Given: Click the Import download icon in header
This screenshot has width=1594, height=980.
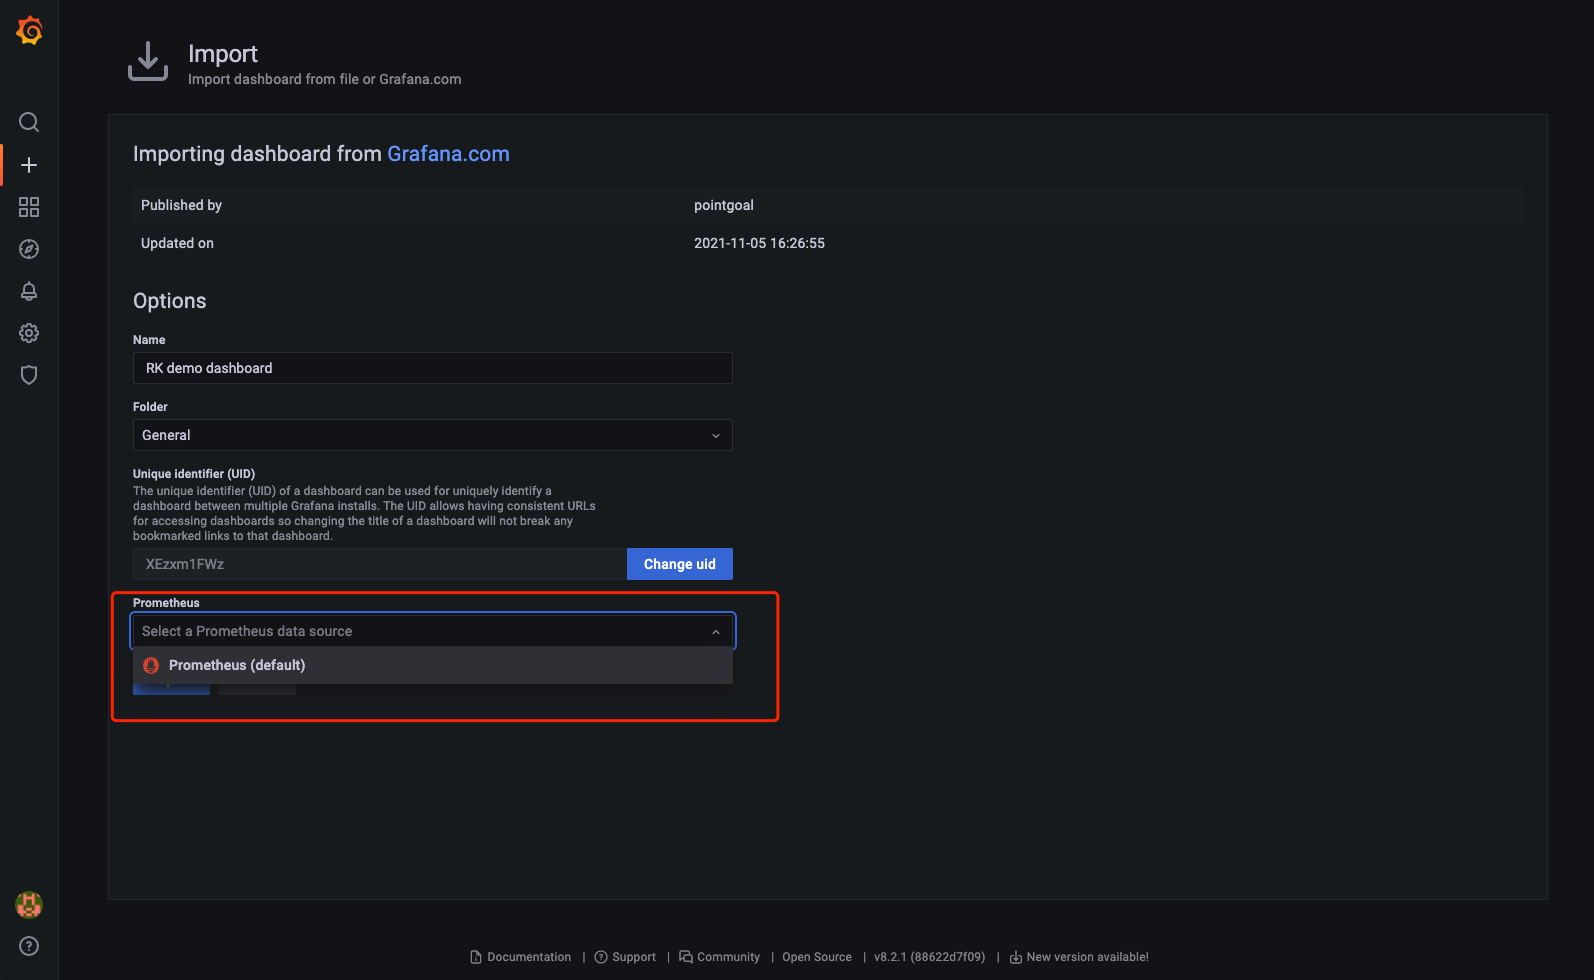Looking at the screenshot, I should (148, 62).
